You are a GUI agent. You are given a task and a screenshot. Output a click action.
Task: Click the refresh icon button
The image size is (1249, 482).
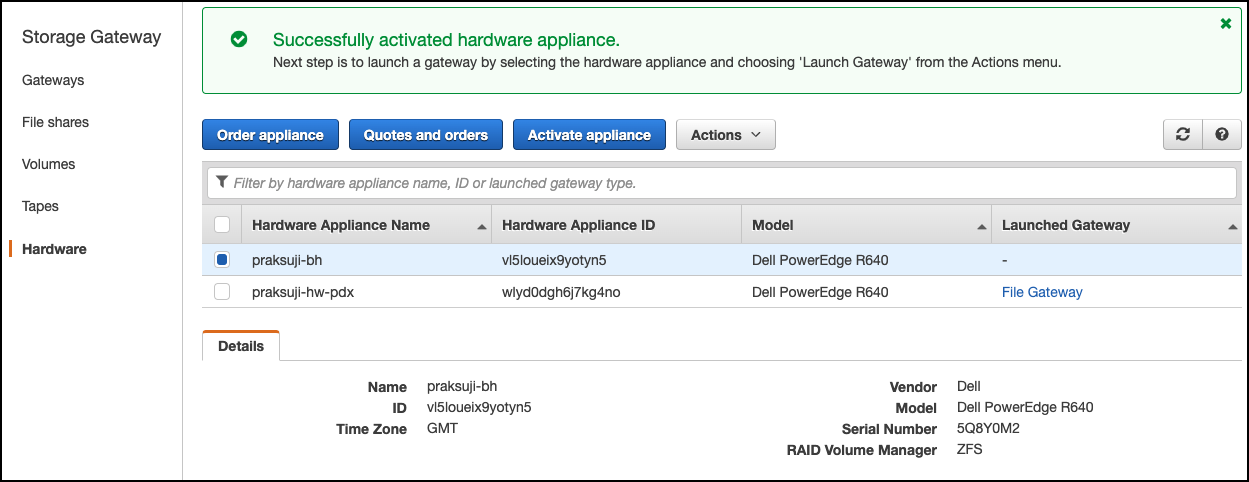1183,135
